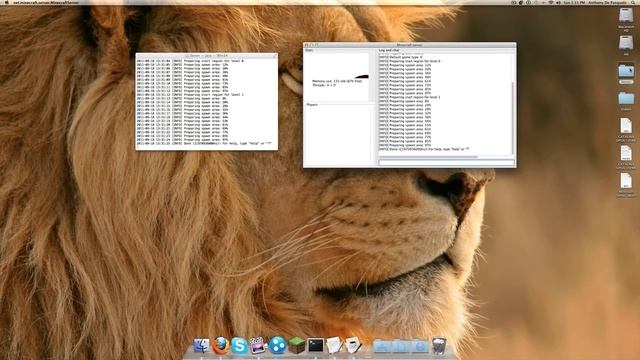Open the TextEdit paper-and-pen dock icon
Image resolution: width=640 pixels, height=360 pixels.
coord(334,346)
